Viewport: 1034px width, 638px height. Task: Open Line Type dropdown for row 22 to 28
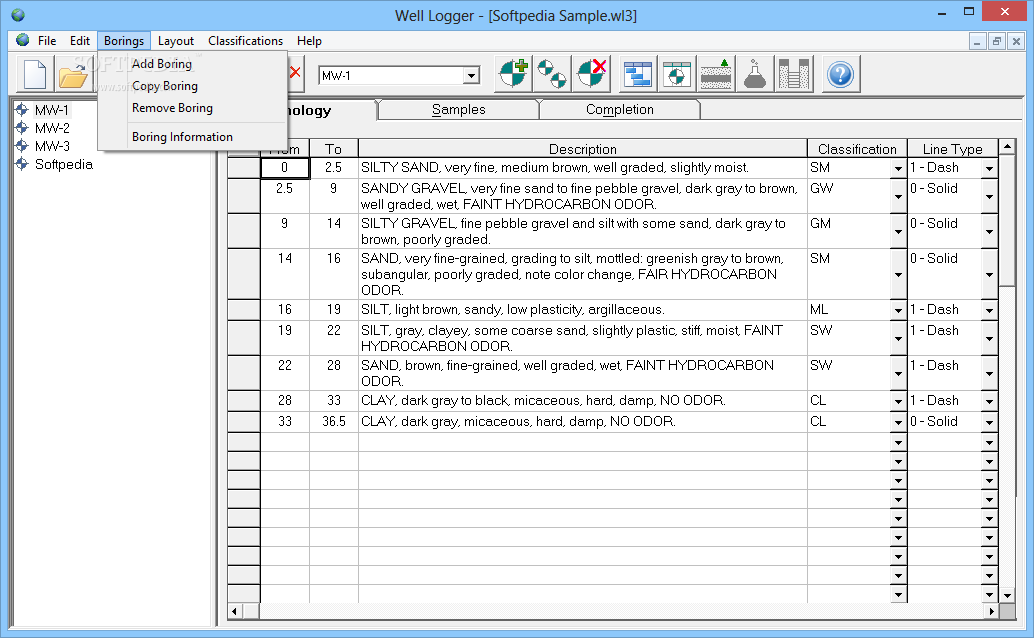click(989, 373)
